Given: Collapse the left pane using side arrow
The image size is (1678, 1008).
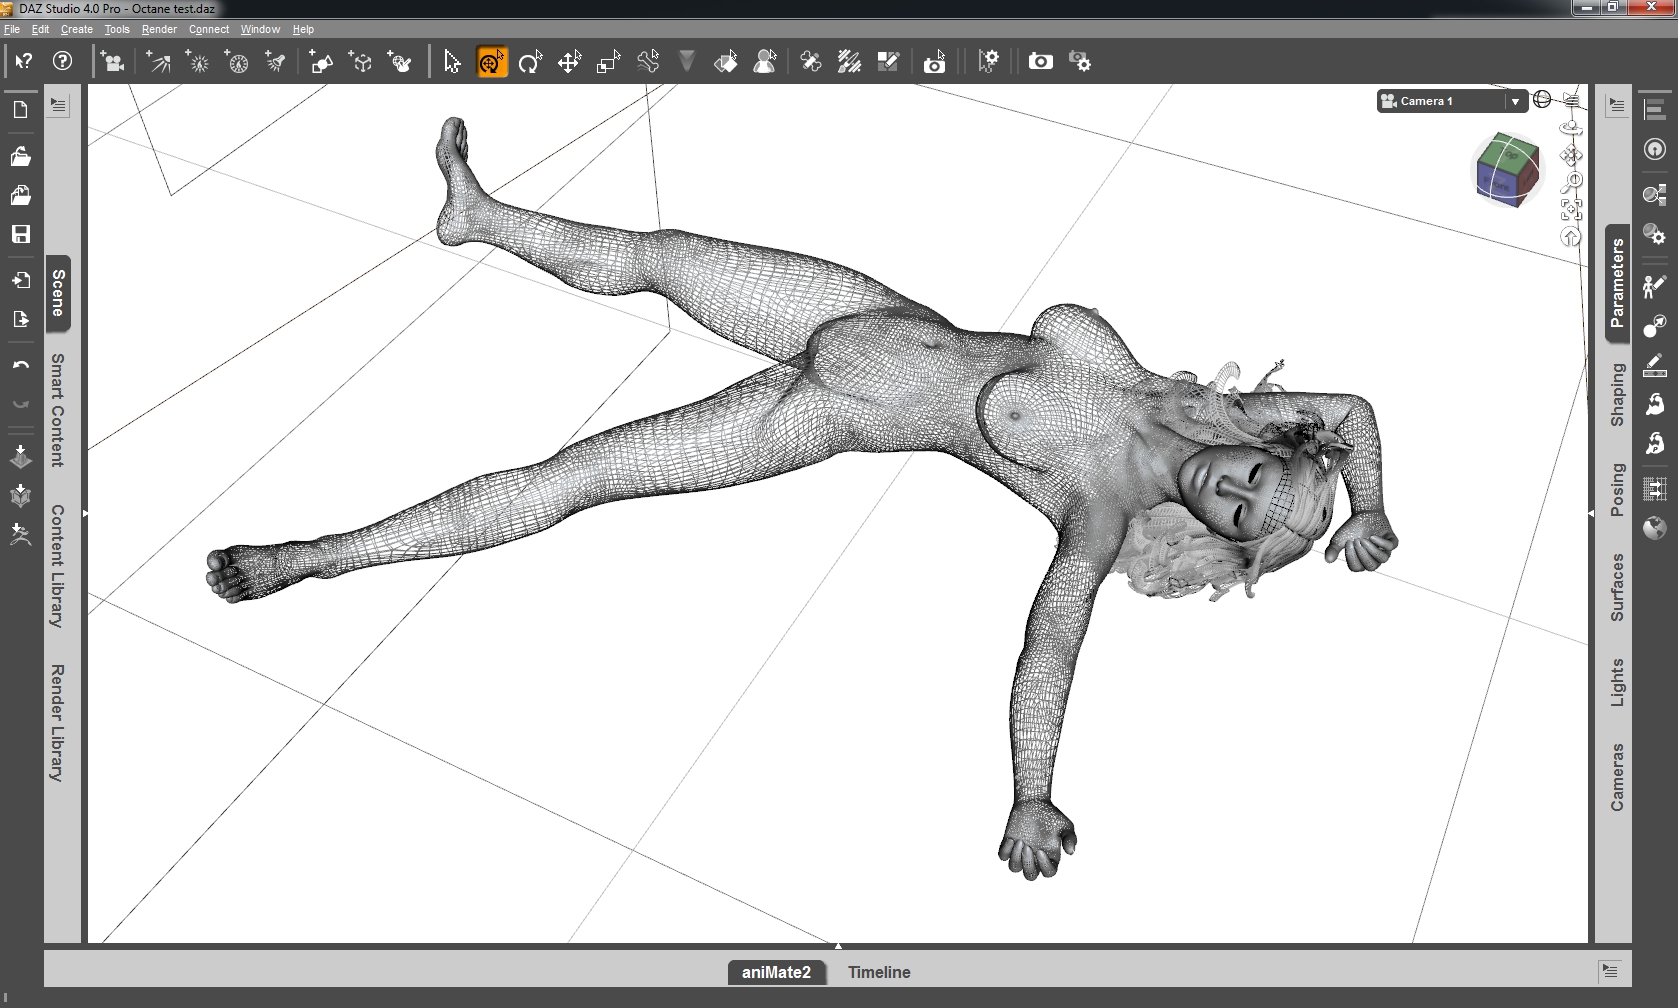Looking at the screenshot, I should (85, 514).
